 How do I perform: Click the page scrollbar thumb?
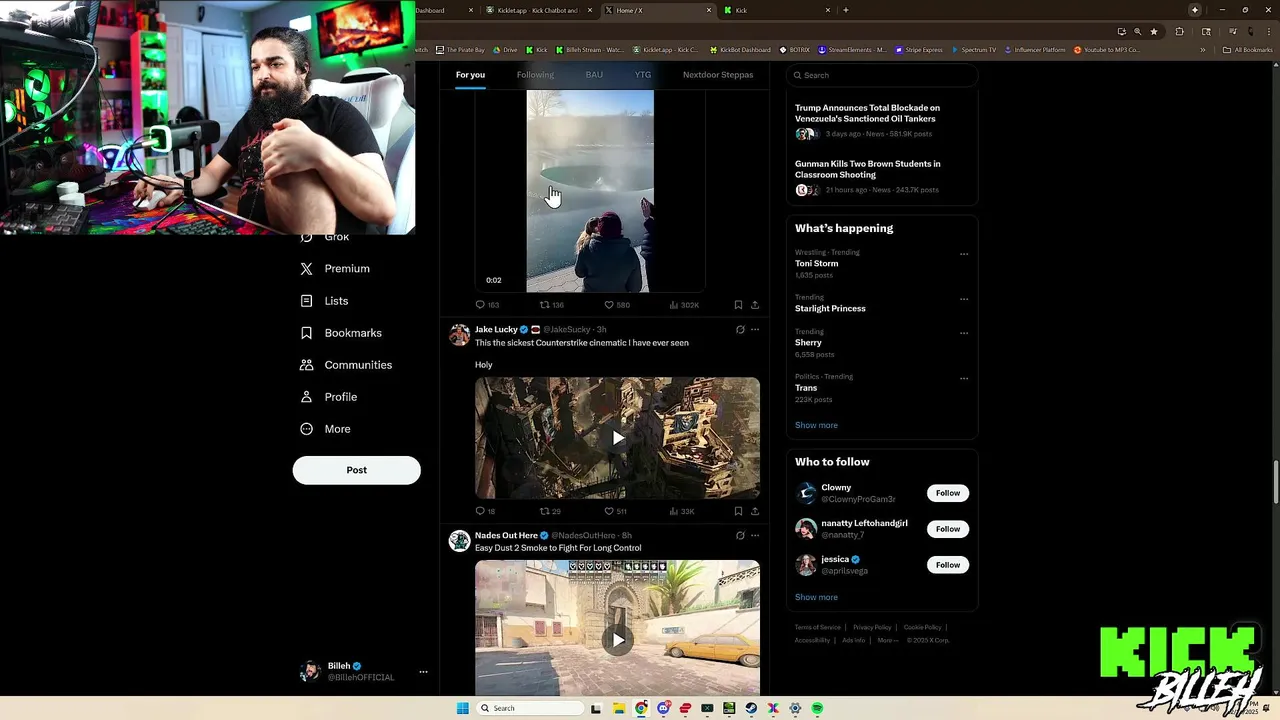pyautogui.click(x=1275, y=483)
